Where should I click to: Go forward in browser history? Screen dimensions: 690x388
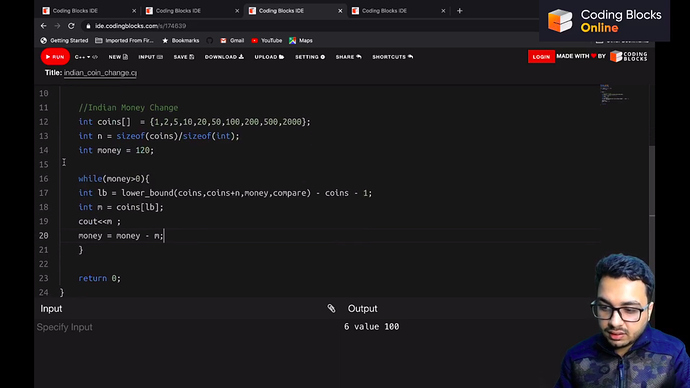tap(57, 26)
